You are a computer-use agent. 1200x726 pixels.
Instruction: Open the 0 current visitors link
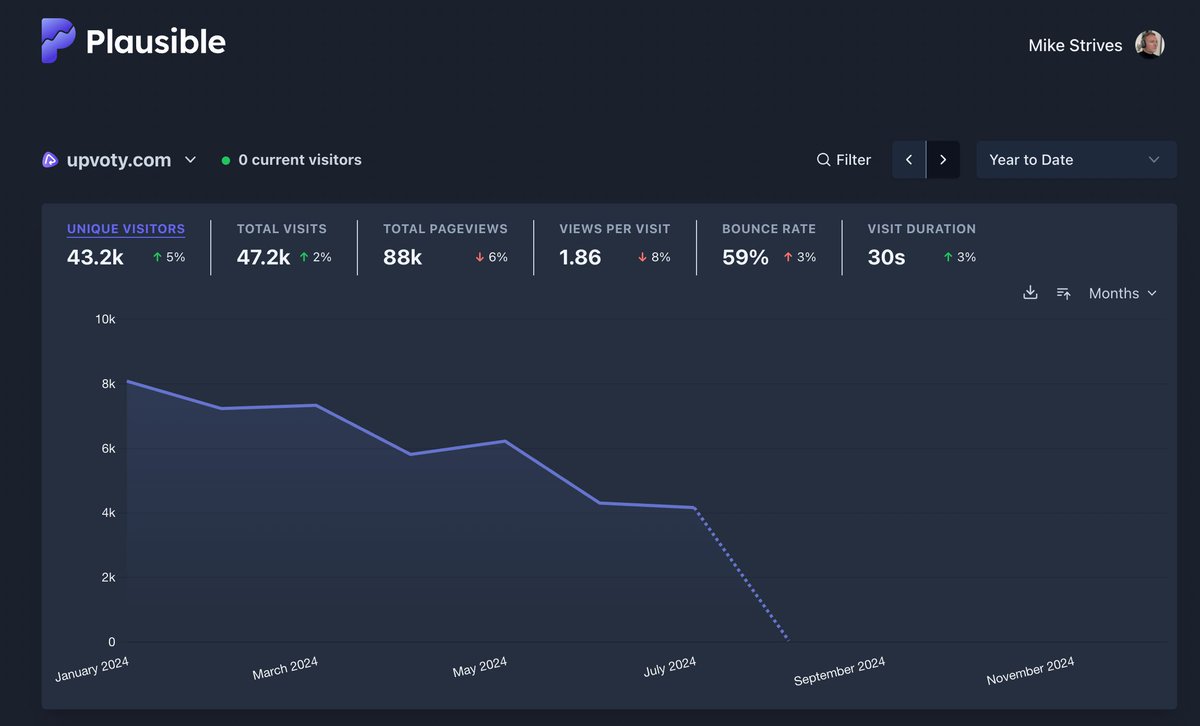(300, 160)
